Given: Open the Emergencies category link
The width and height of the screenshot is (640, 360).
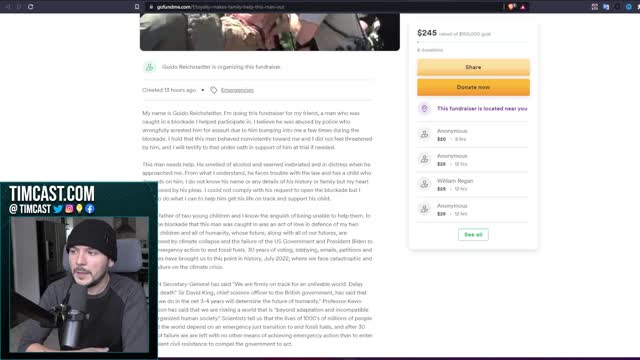Looking at the screenshot, I should click(x=237, y=90).
